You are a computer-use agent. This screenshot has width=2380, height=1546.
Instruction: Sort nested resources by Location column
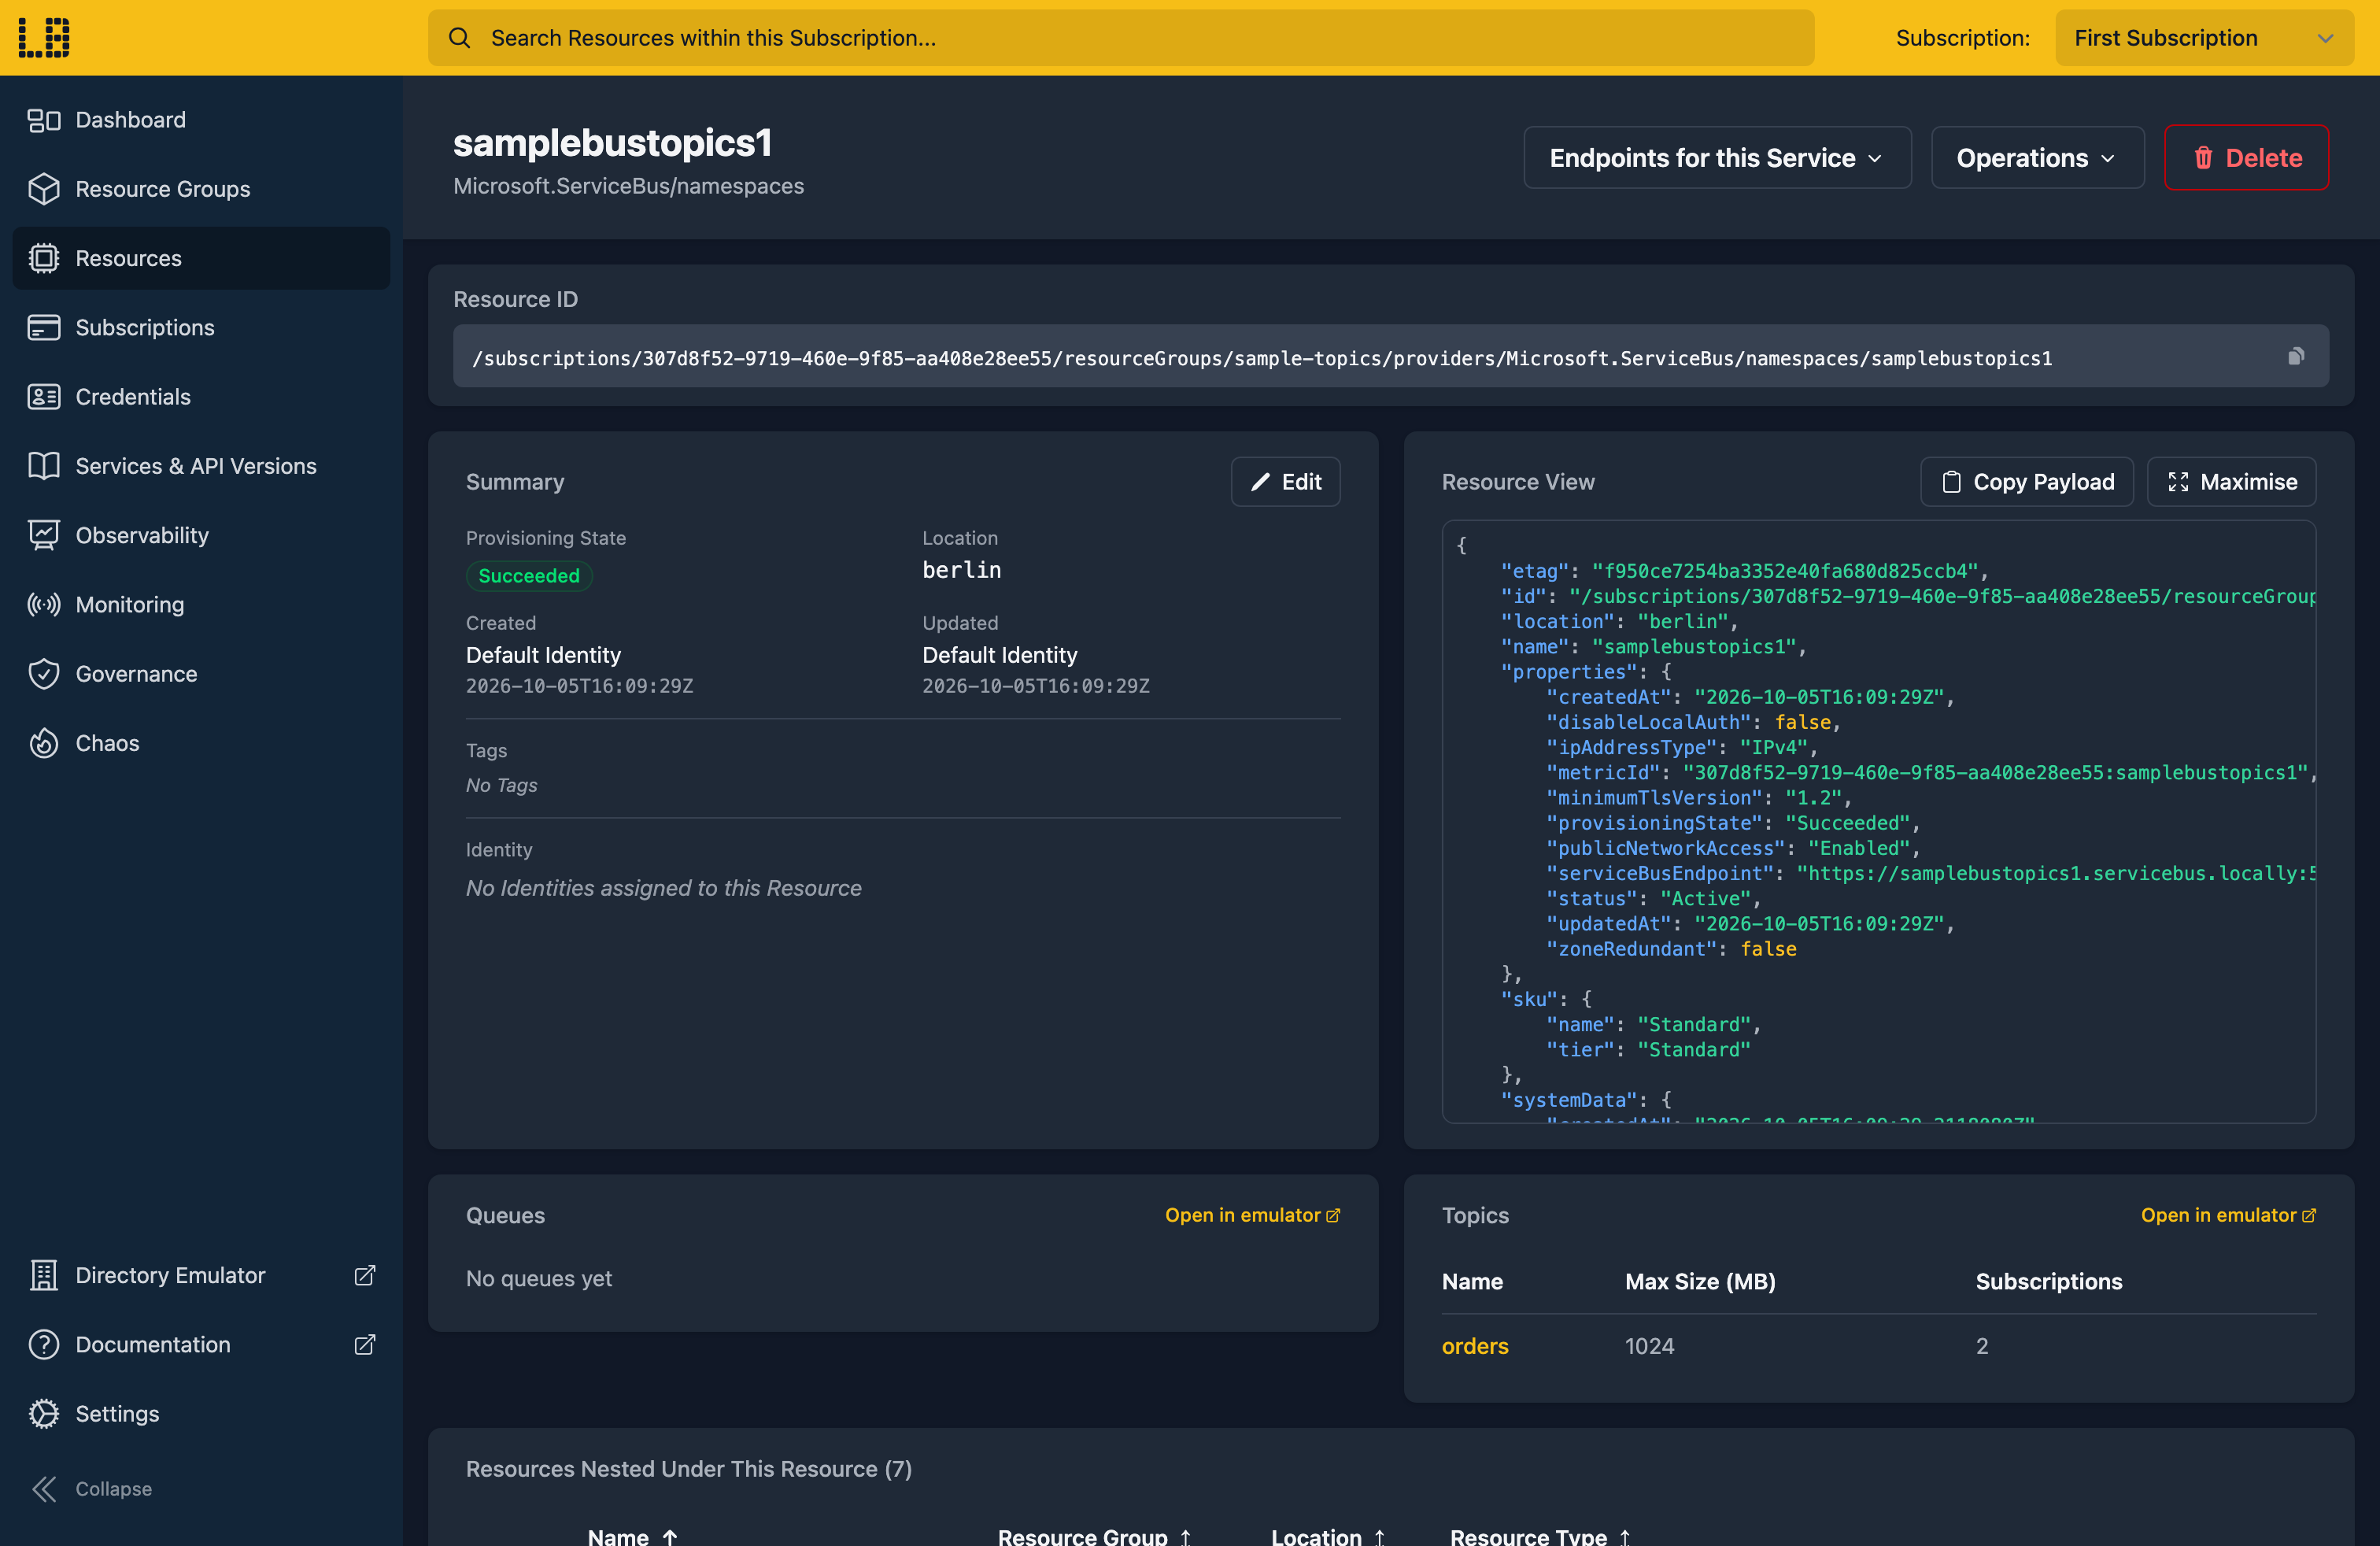[x=1328, y=1536]
